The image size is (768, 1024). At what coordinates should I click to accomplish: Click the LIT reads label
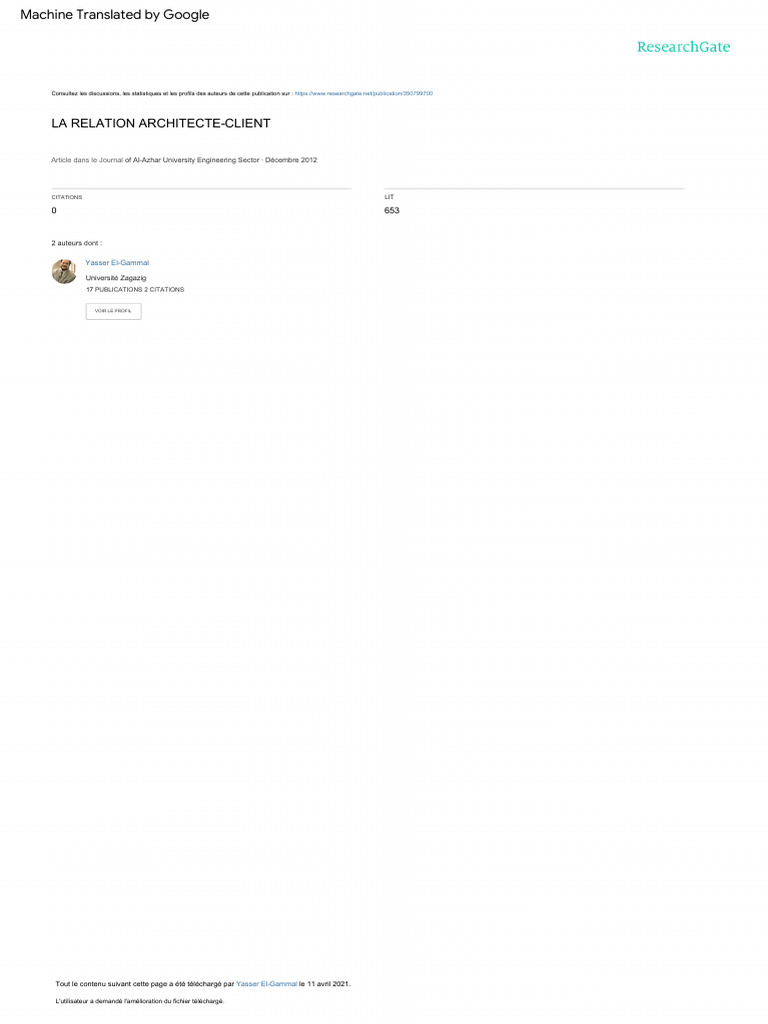(x=389, y=197)
